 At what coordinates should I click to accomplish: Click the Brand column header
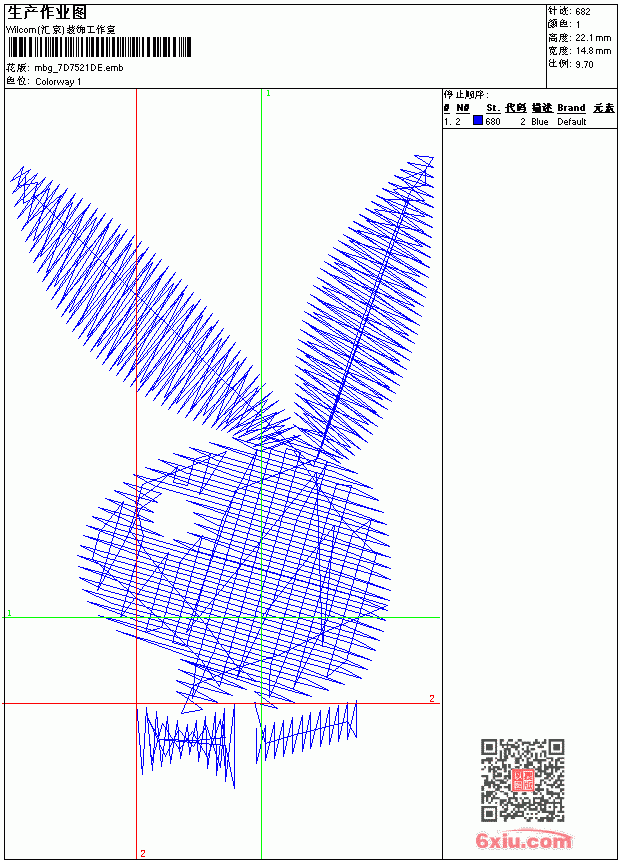[x=571, y=108]
